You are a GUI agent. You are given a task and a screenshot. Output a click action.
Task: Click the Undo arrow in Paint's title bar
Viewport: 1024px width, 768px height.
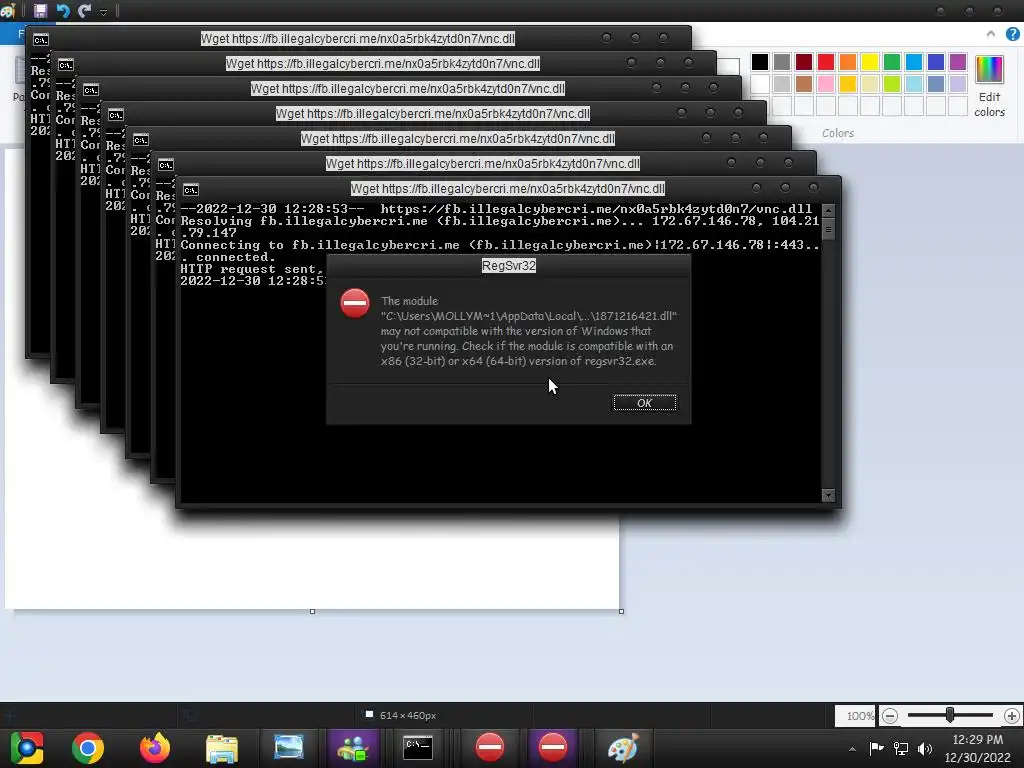click(63, 10)
